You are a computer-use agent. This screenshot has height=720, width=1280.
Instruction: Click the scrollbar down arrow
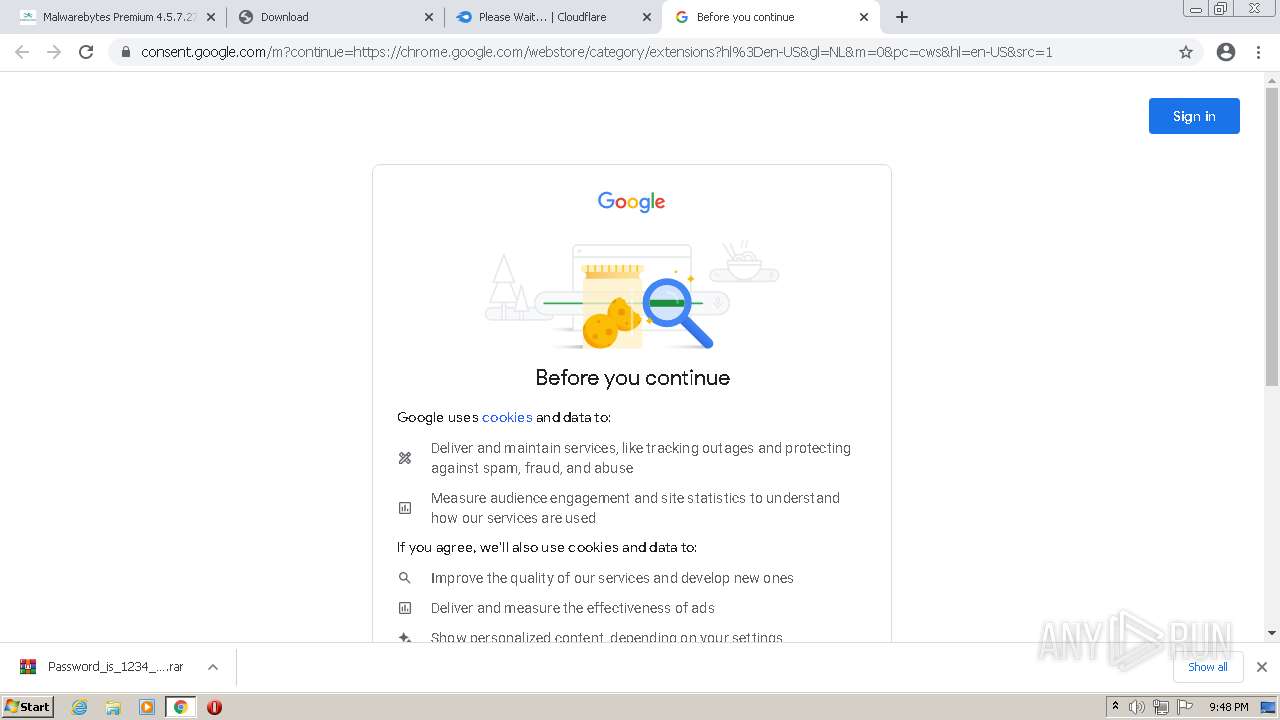tap(1272, 632)
